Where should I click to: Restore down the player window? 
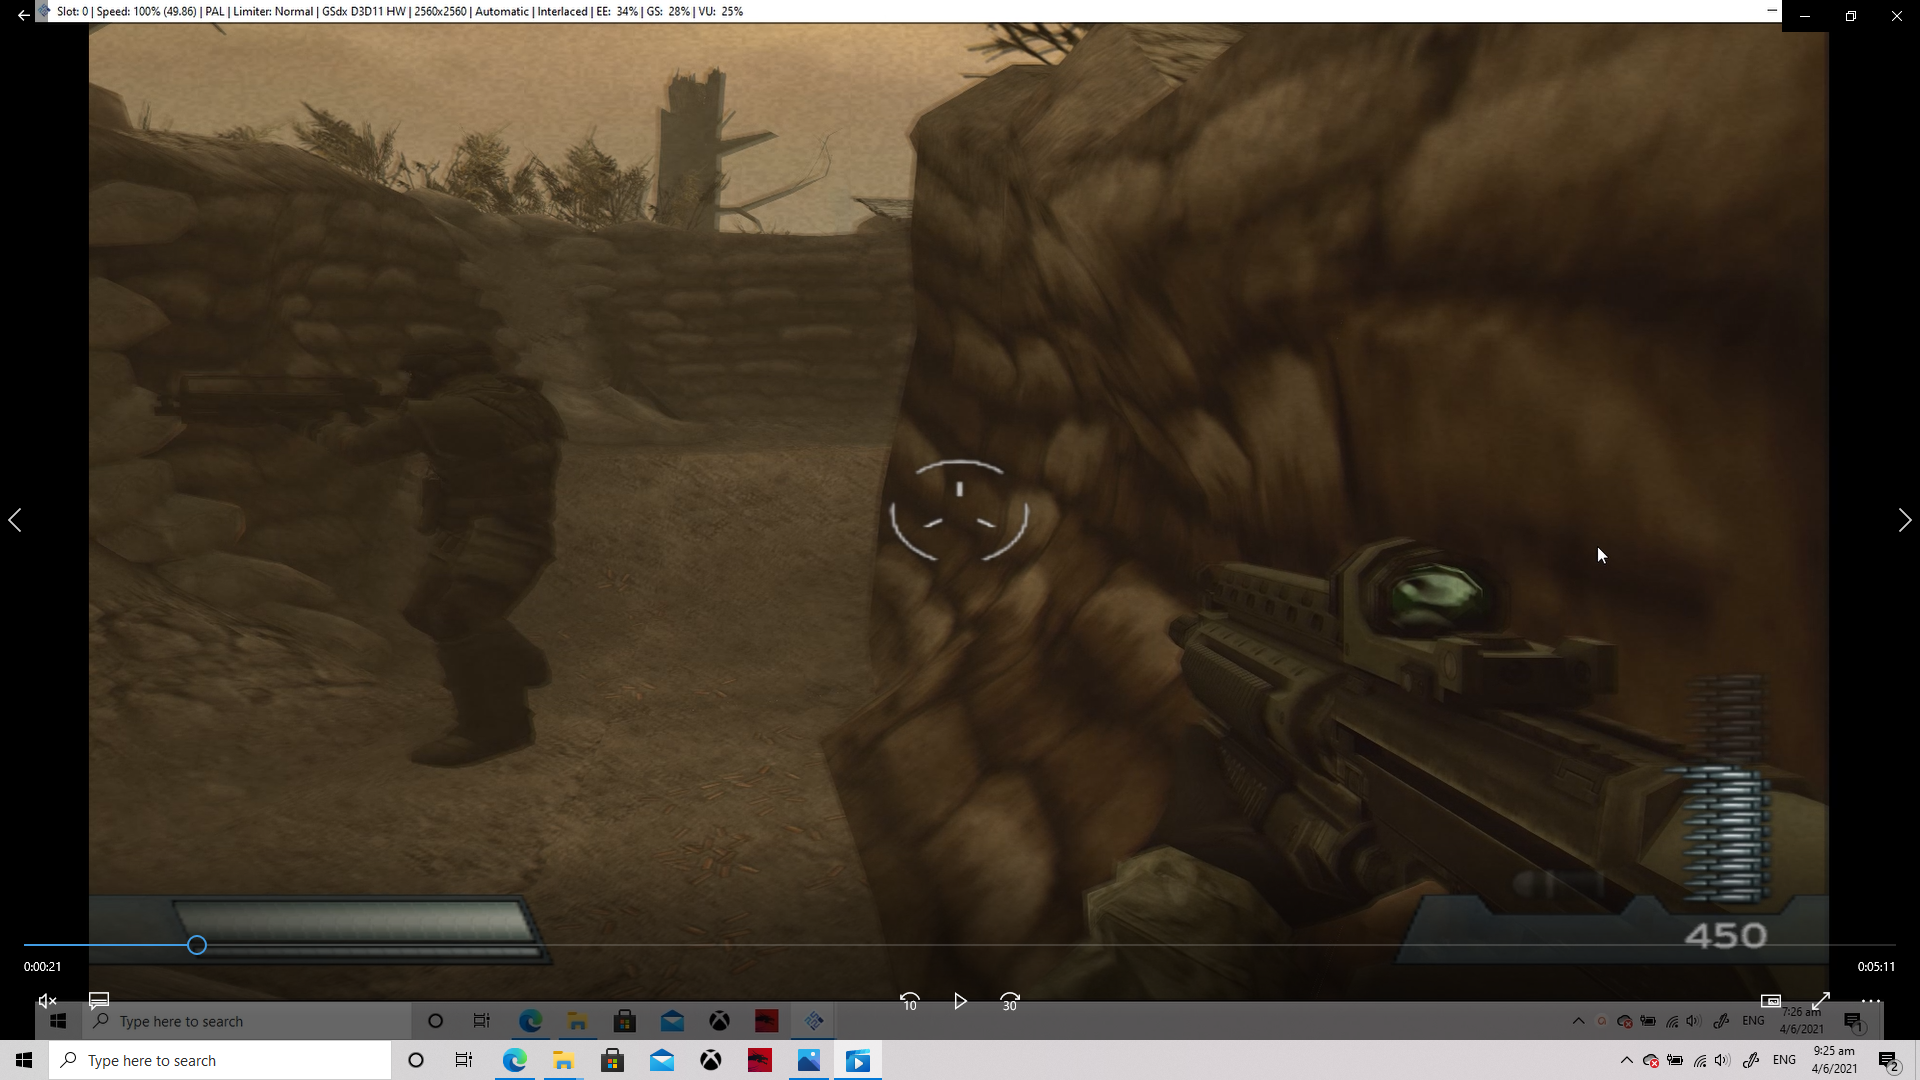[1851, 16]
